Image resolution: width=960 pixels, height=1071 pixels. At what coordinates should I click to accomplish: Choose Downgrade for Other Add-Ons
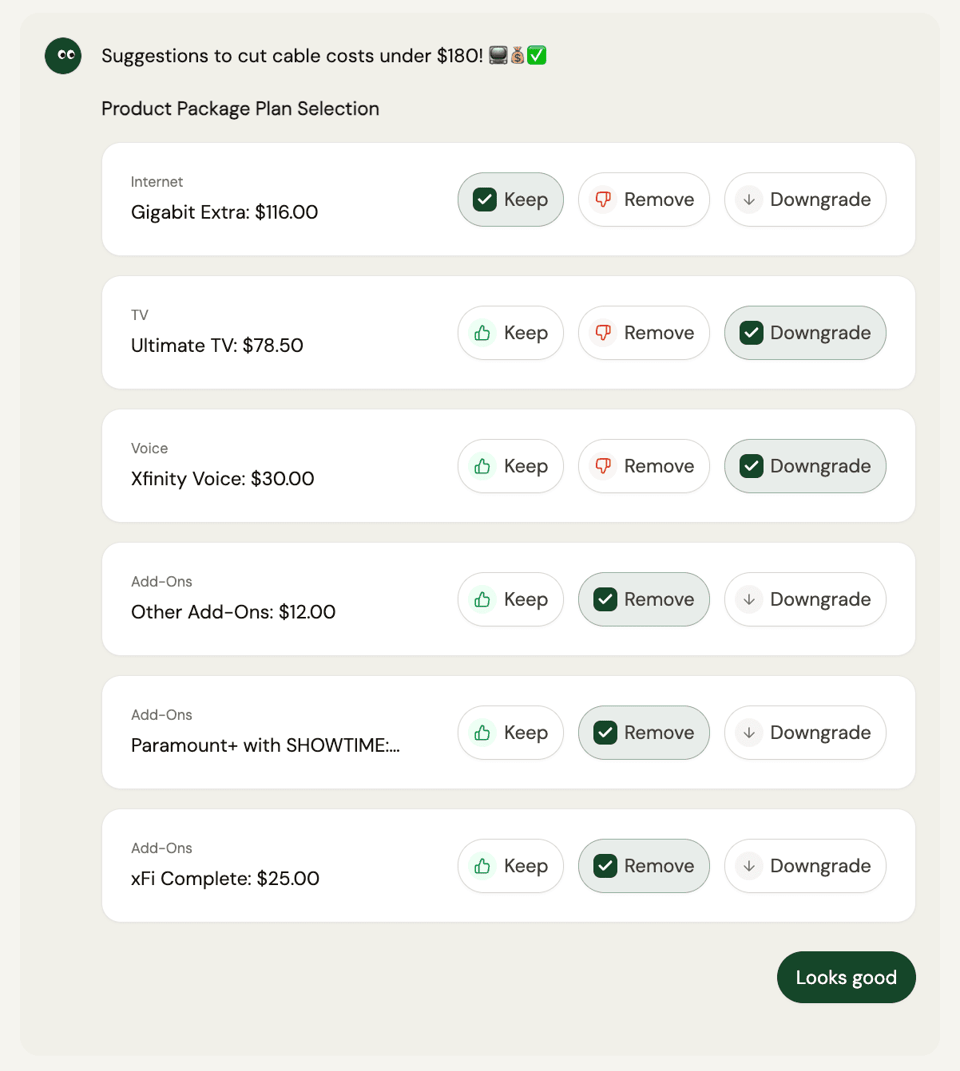[x=805, y=599]
